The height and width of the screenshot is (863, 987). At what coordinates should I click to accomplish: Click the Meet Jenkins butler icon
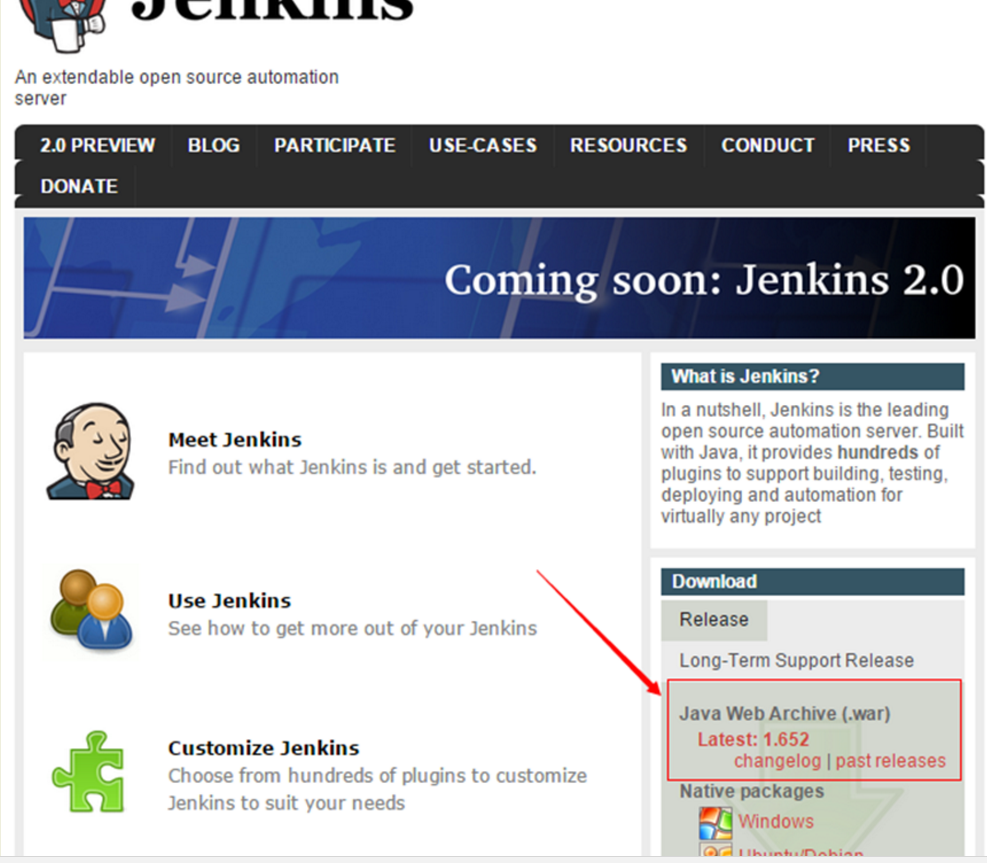pos(91,451)
